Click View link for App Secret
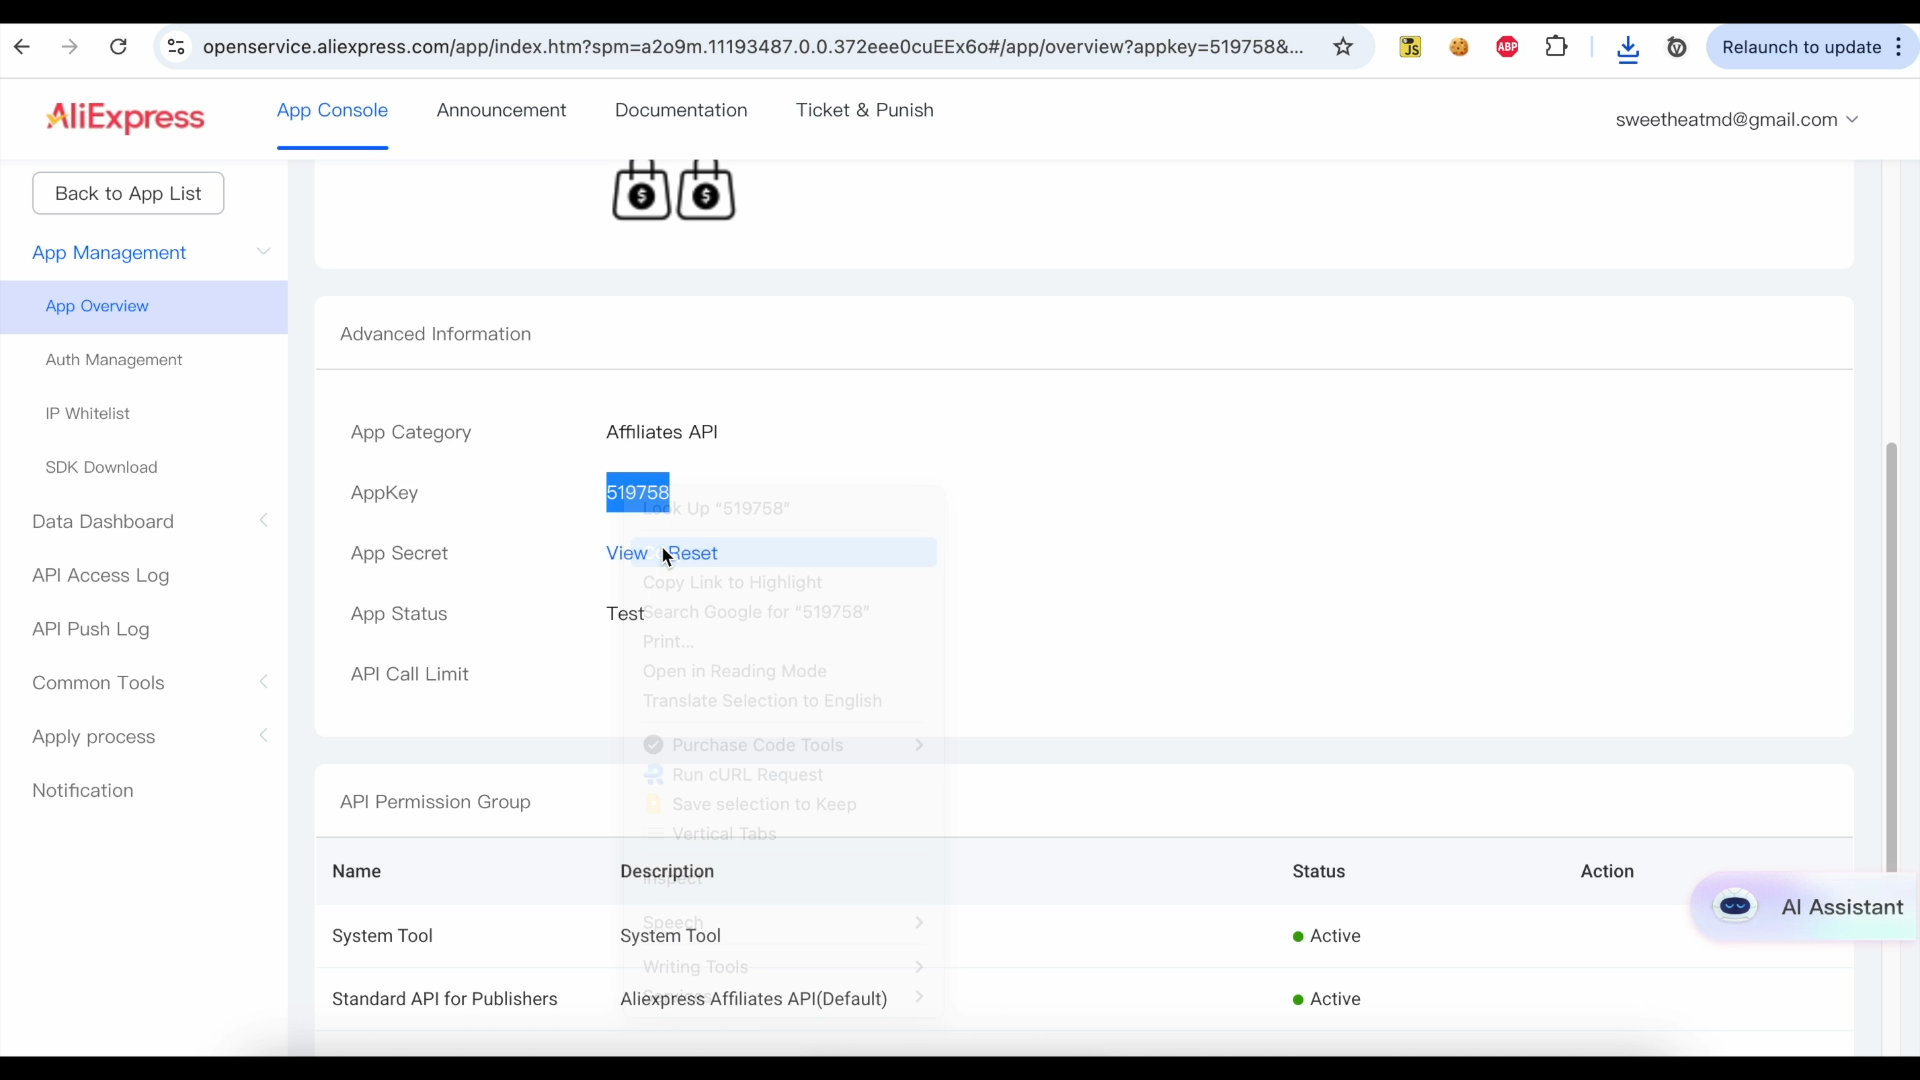The image size is (1920, 1080). pyautogui.click(x=627, y=554)
